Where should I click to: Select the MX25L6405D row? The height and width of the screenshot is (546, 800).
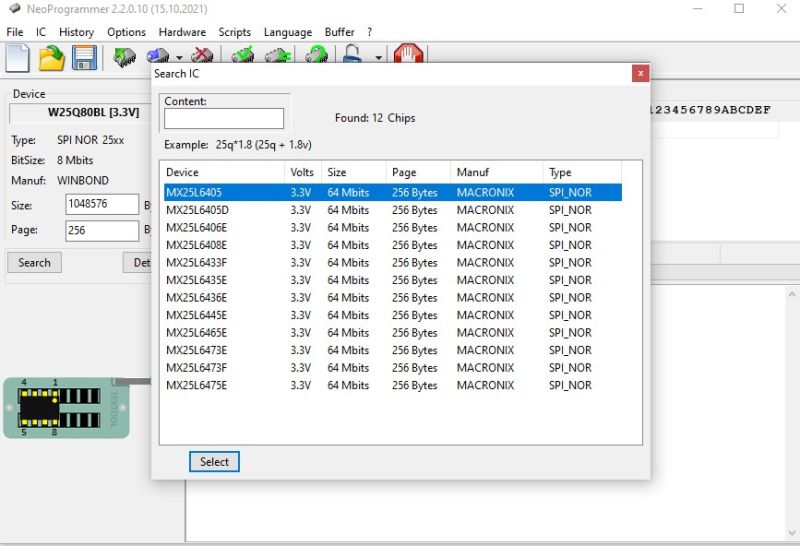point(393,210)
